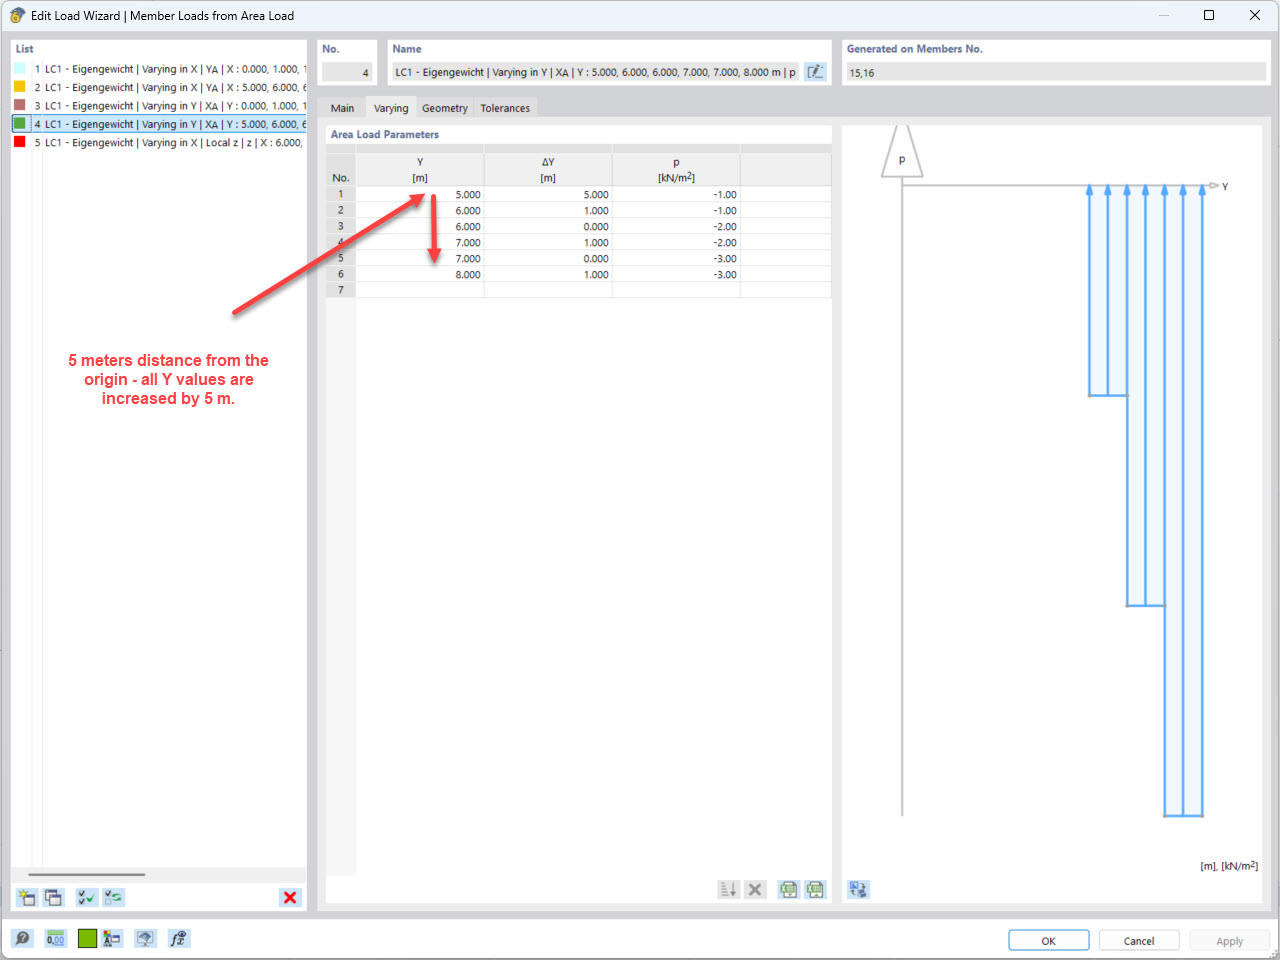Switch the preview units with the blue sync icon
The width and height of the screenshot is (1280, 960).
pyautogui.click(x=858, y=889)
